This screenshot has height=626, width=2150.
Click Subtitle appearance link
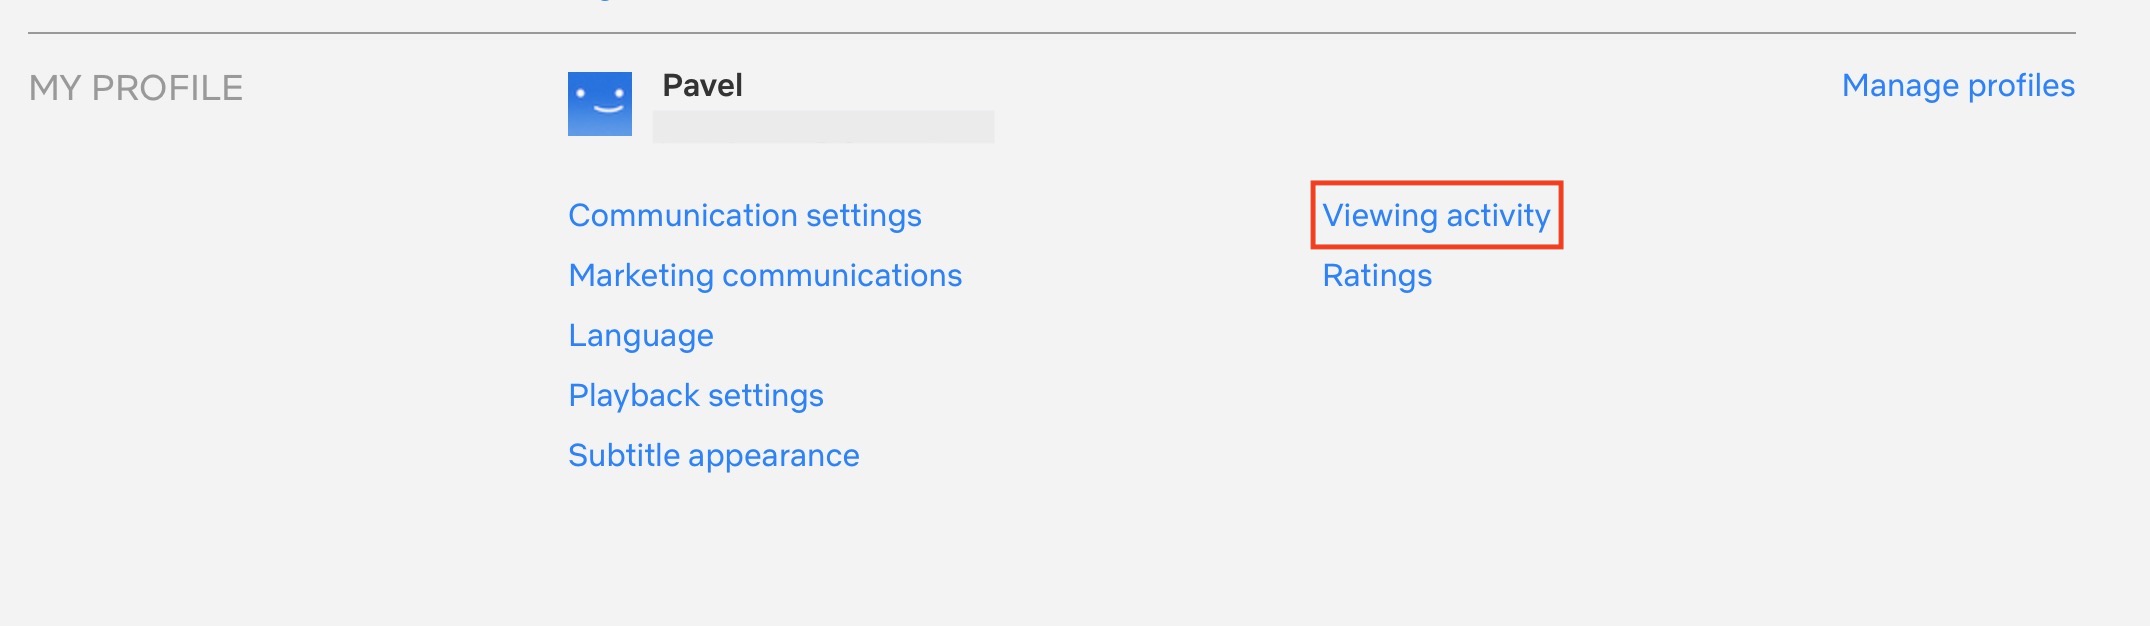point(714,455)
